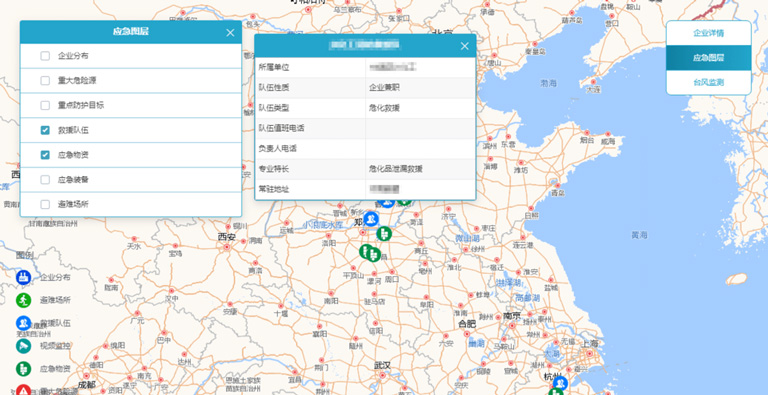The width and height of the screenshot is (768, 395).
Task: Enable the 企业分布 layer checkbox
Action: tap(45, 56)
